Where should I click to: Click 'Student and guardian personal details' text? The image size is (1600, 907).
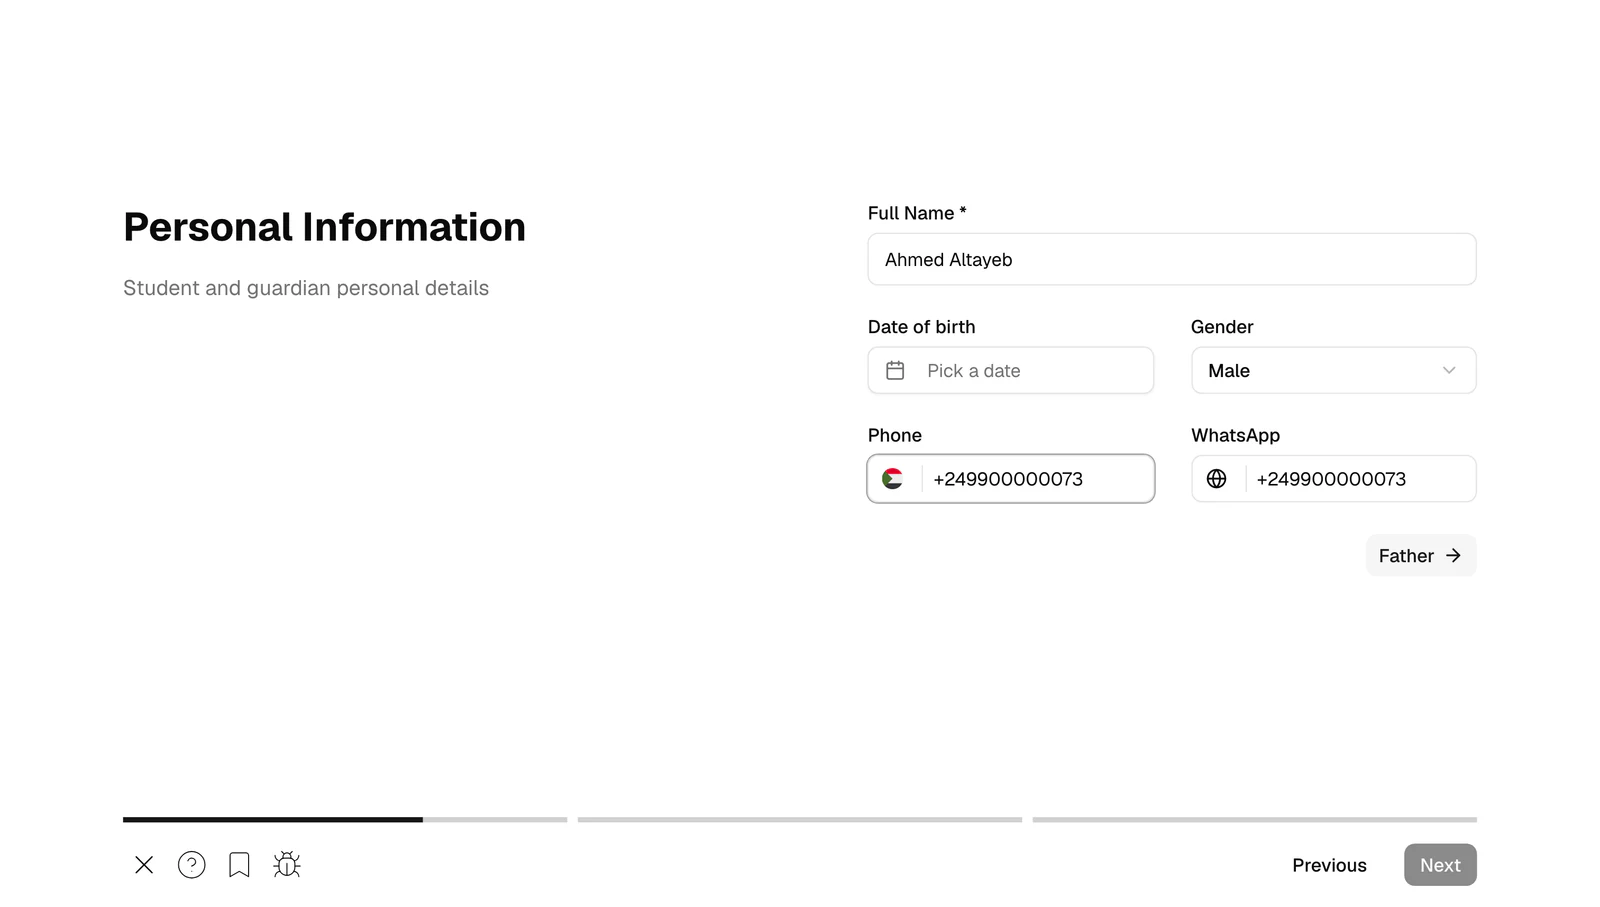[x=306, y=288]
